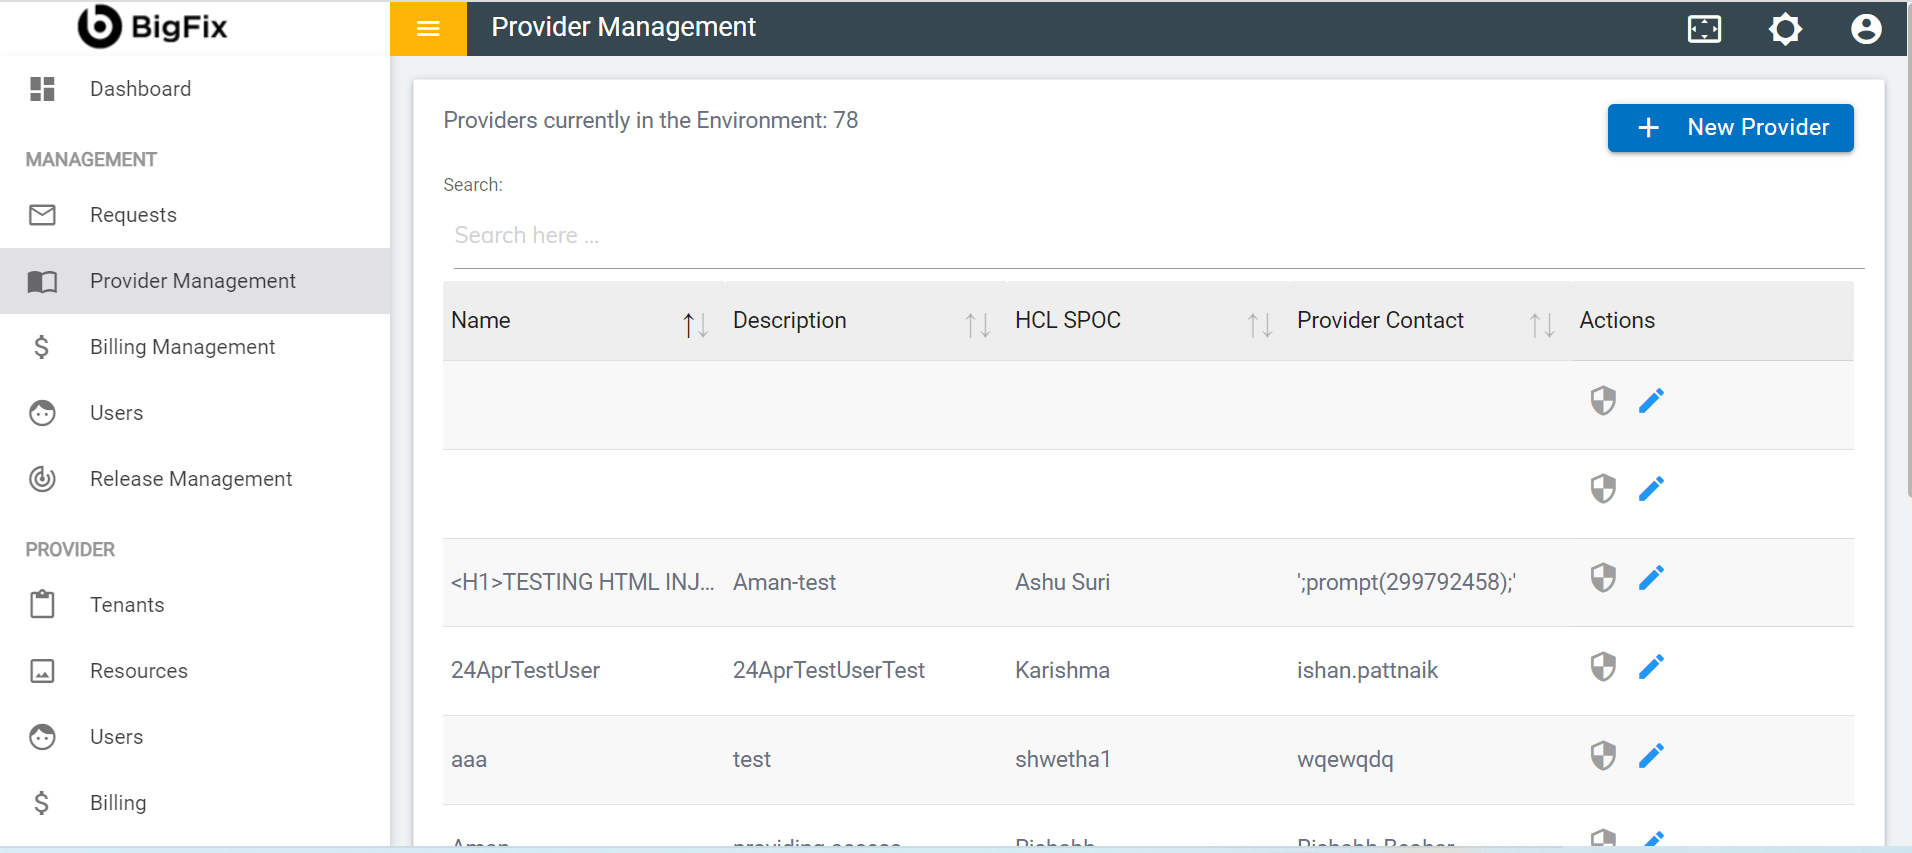This screenshot has height=853, width=1912.
Task: Click the Name column header
Action: (584, 321)
